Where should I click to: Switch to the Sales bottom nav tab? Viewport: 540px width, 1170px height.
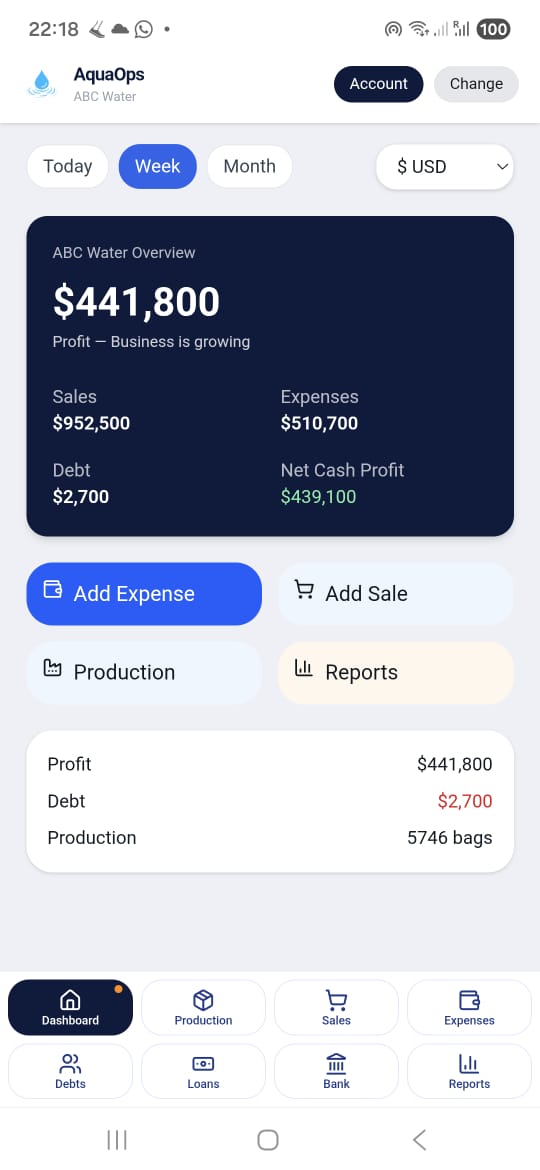(336, 1007)
